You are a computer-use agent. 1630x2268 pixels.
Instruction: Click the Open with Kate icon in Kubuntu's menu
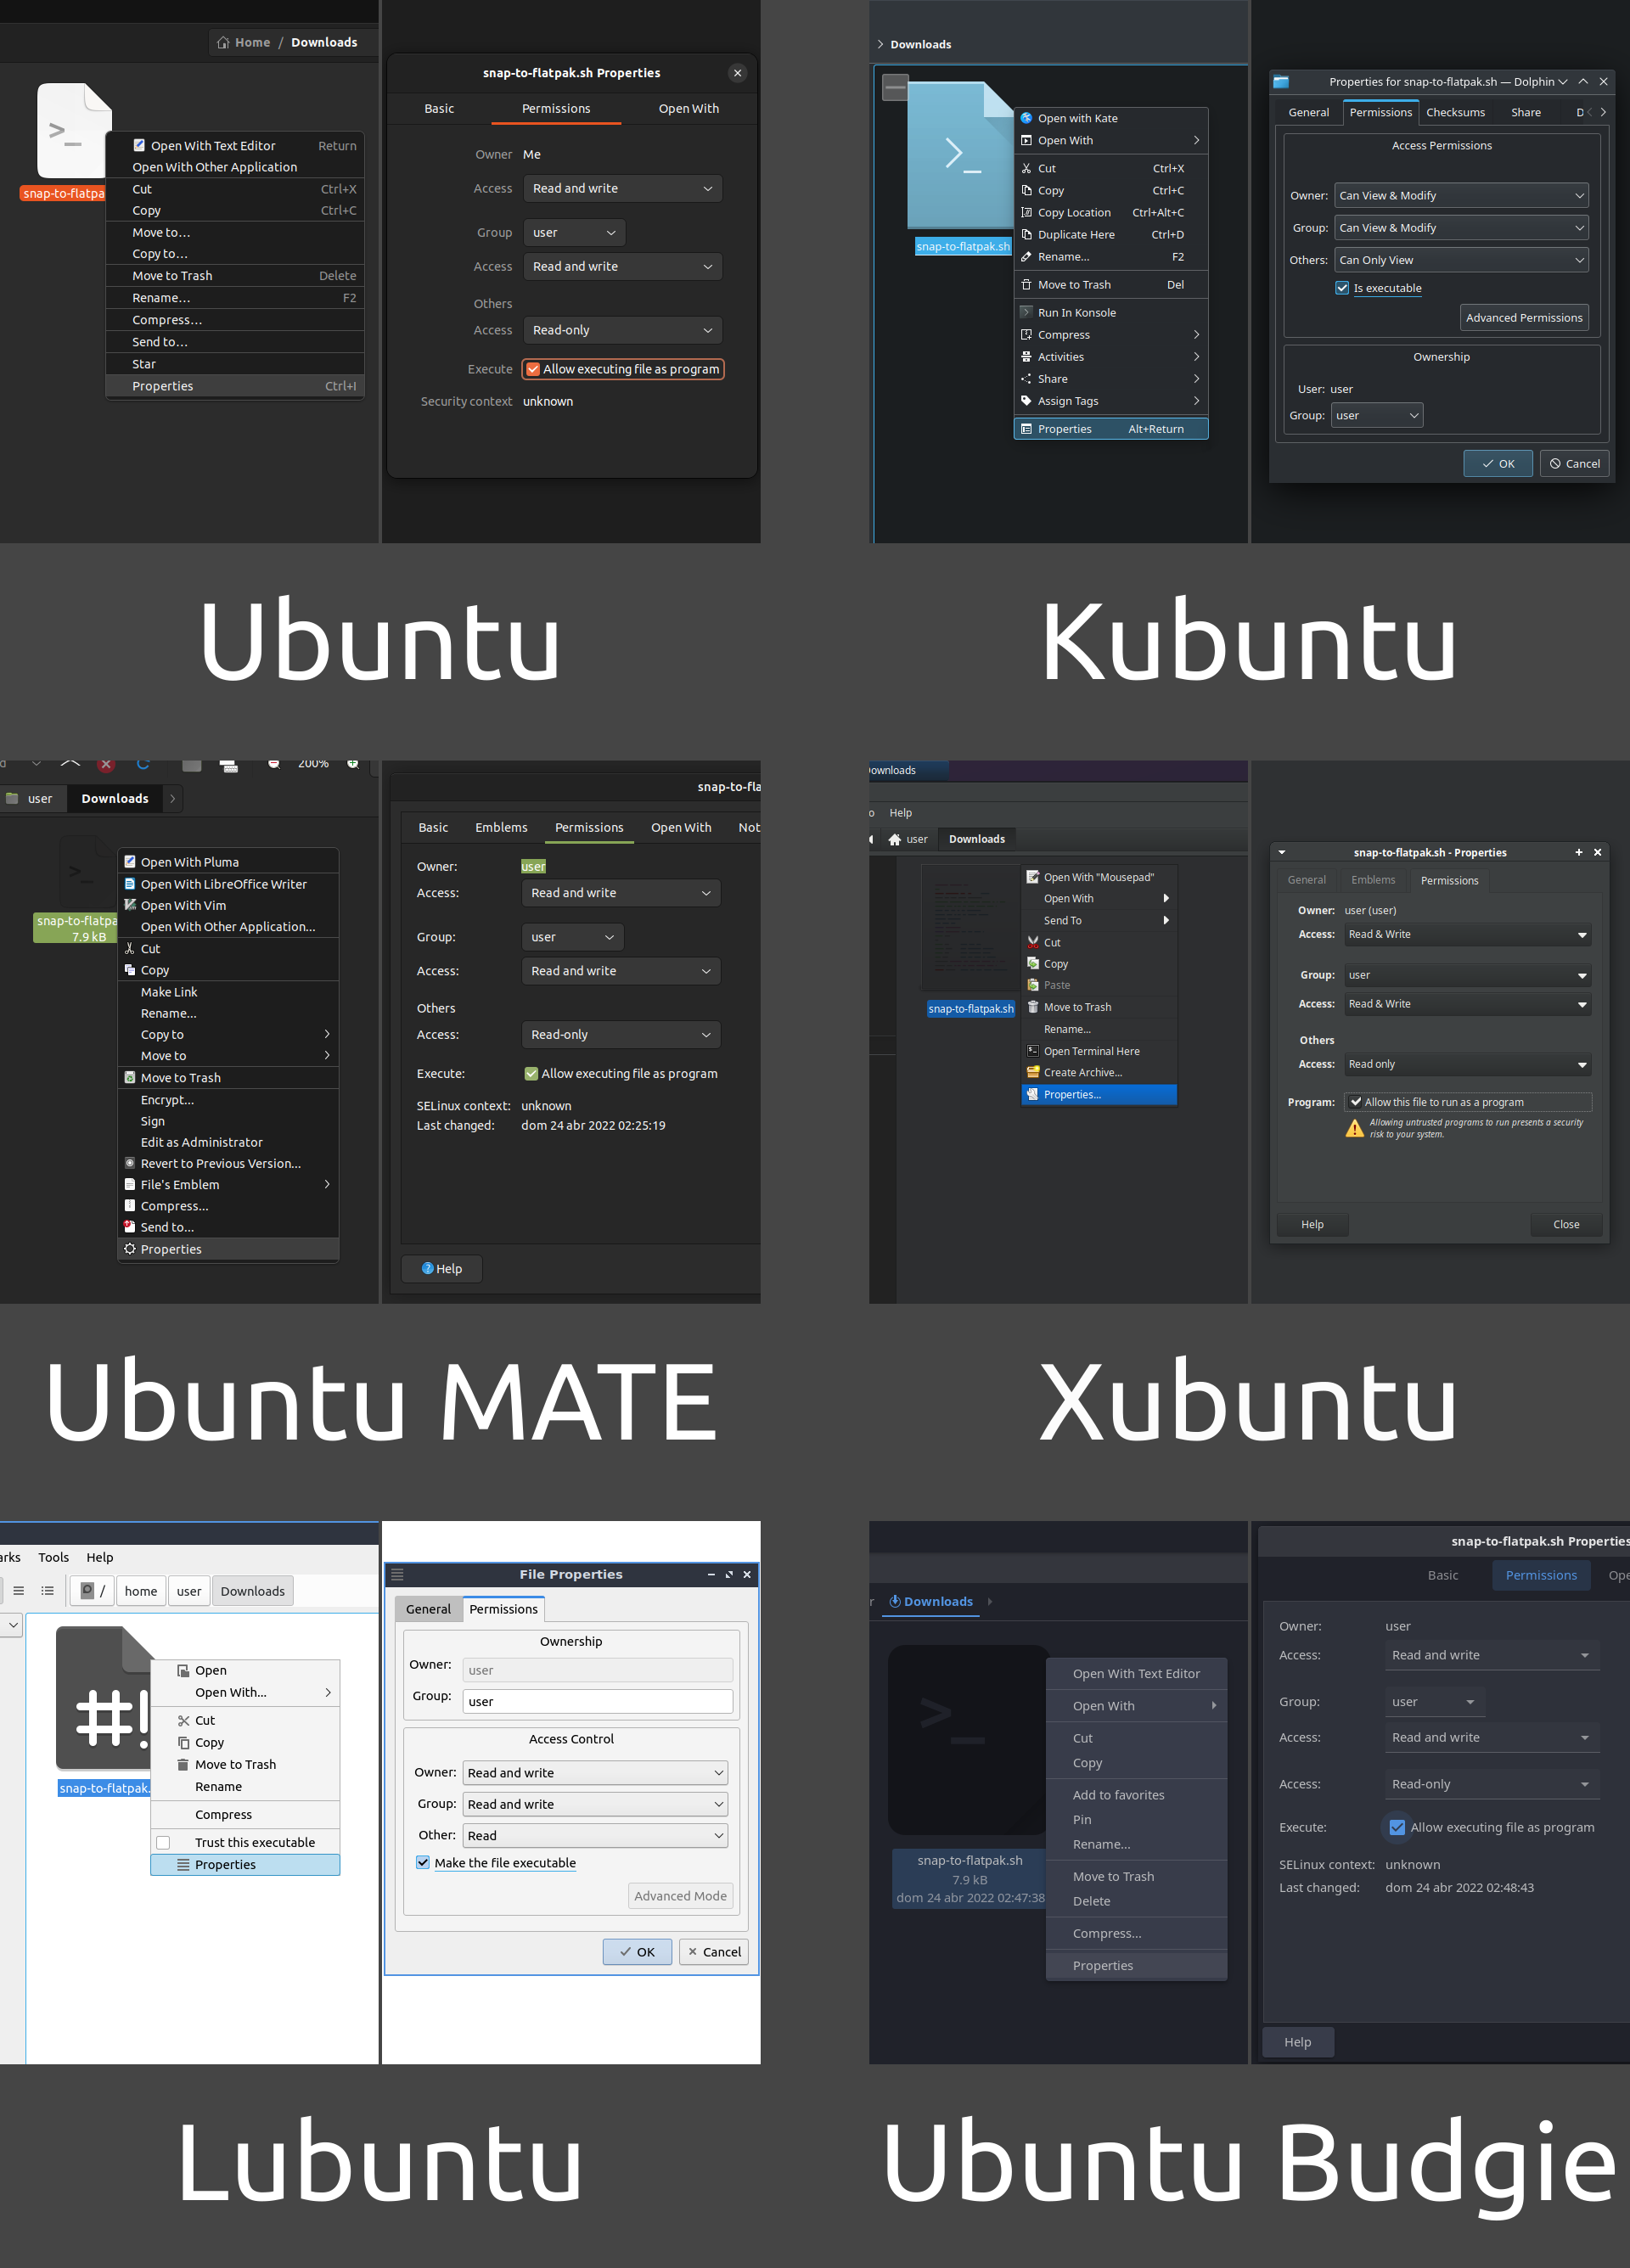[1026, 118]
